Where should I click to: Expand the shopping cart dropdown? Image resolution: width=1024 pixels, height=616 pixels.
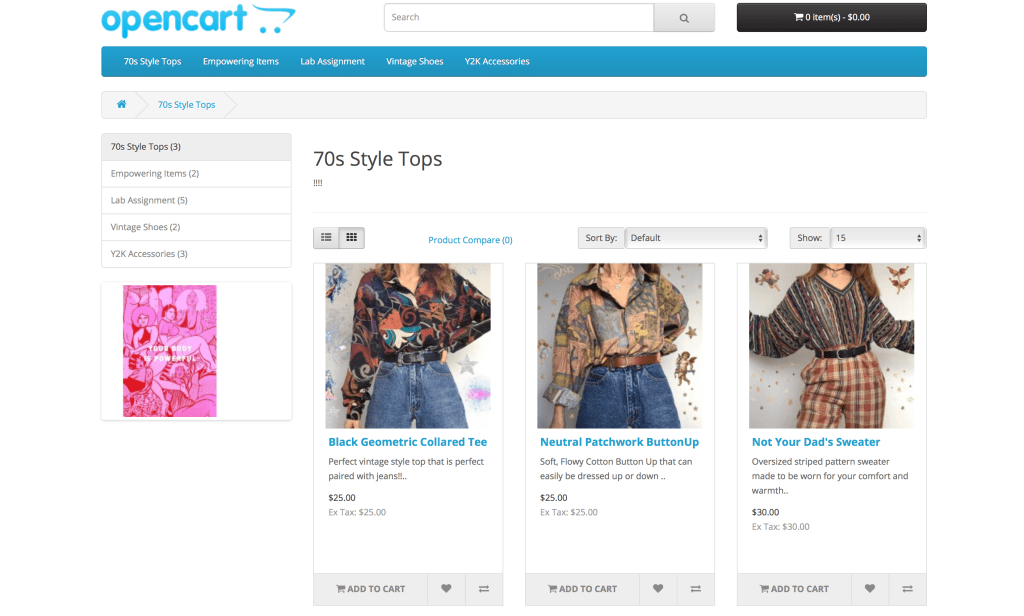(x=831, y=18)
